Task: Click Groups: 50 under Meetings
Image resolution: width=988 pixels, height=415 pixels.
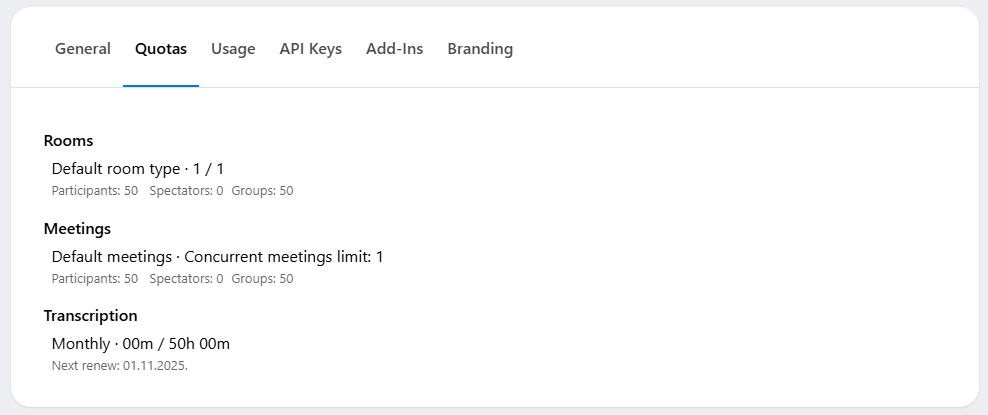Action: [x=262, y=279]
